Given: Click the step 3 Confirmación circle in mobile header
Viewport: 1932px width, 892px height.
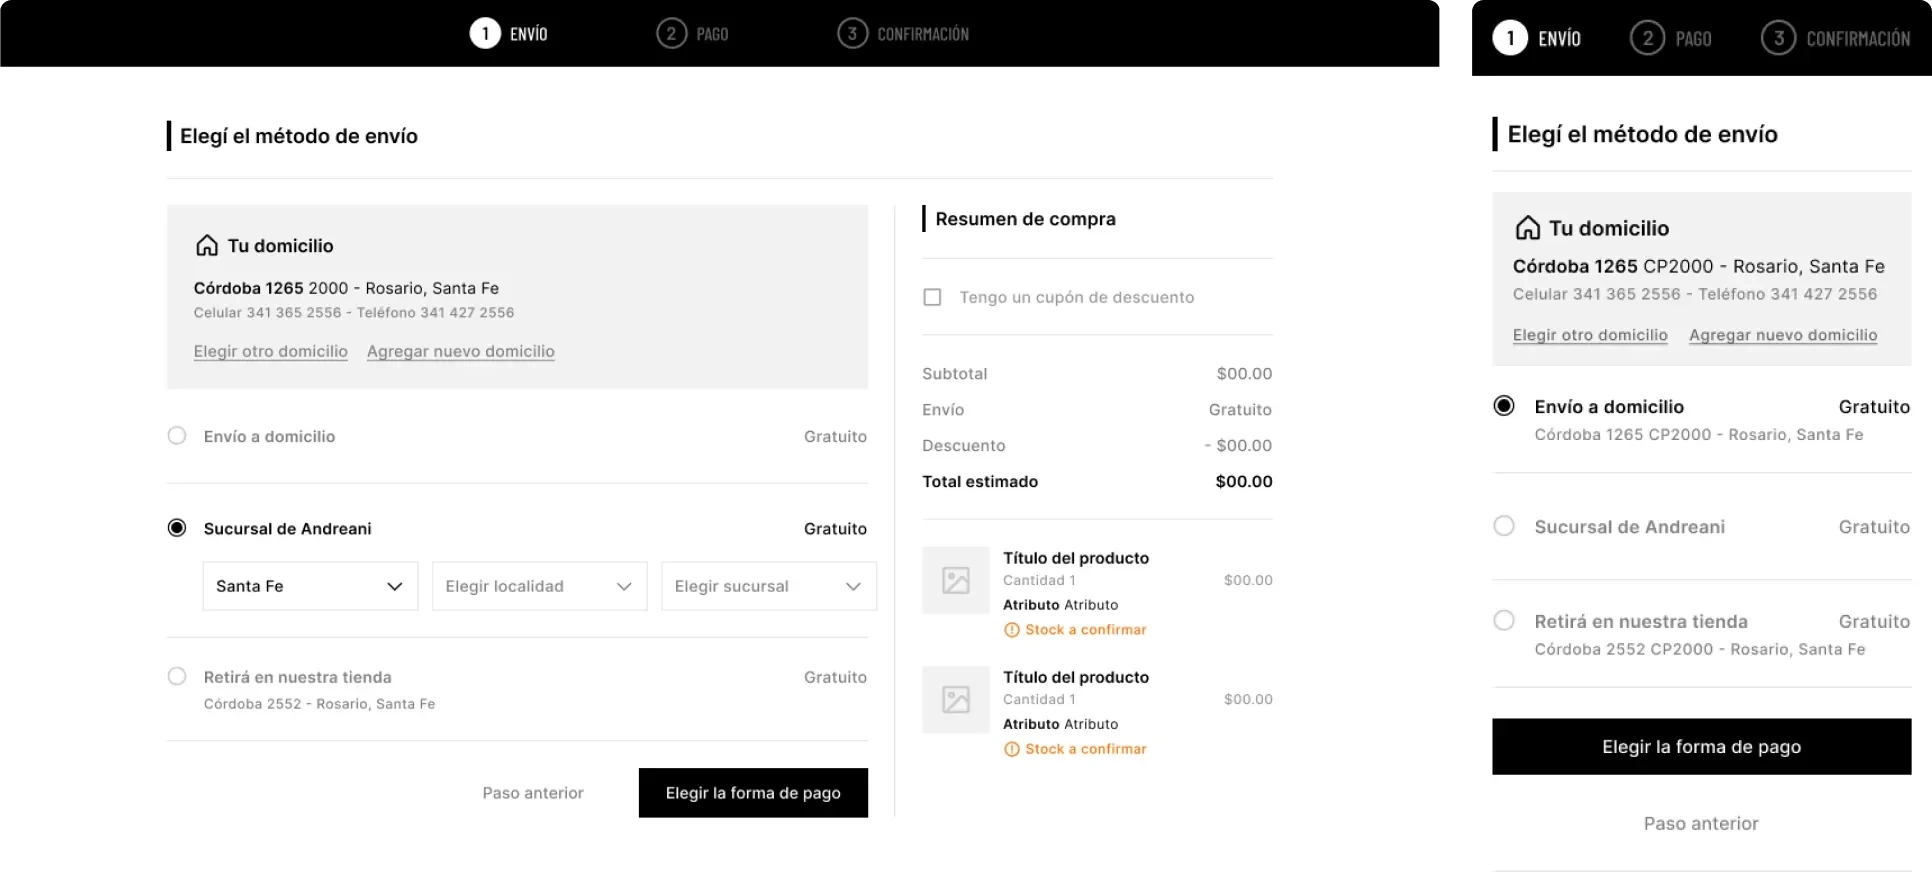Looking at the screenshot, I should click(1778, 39).
